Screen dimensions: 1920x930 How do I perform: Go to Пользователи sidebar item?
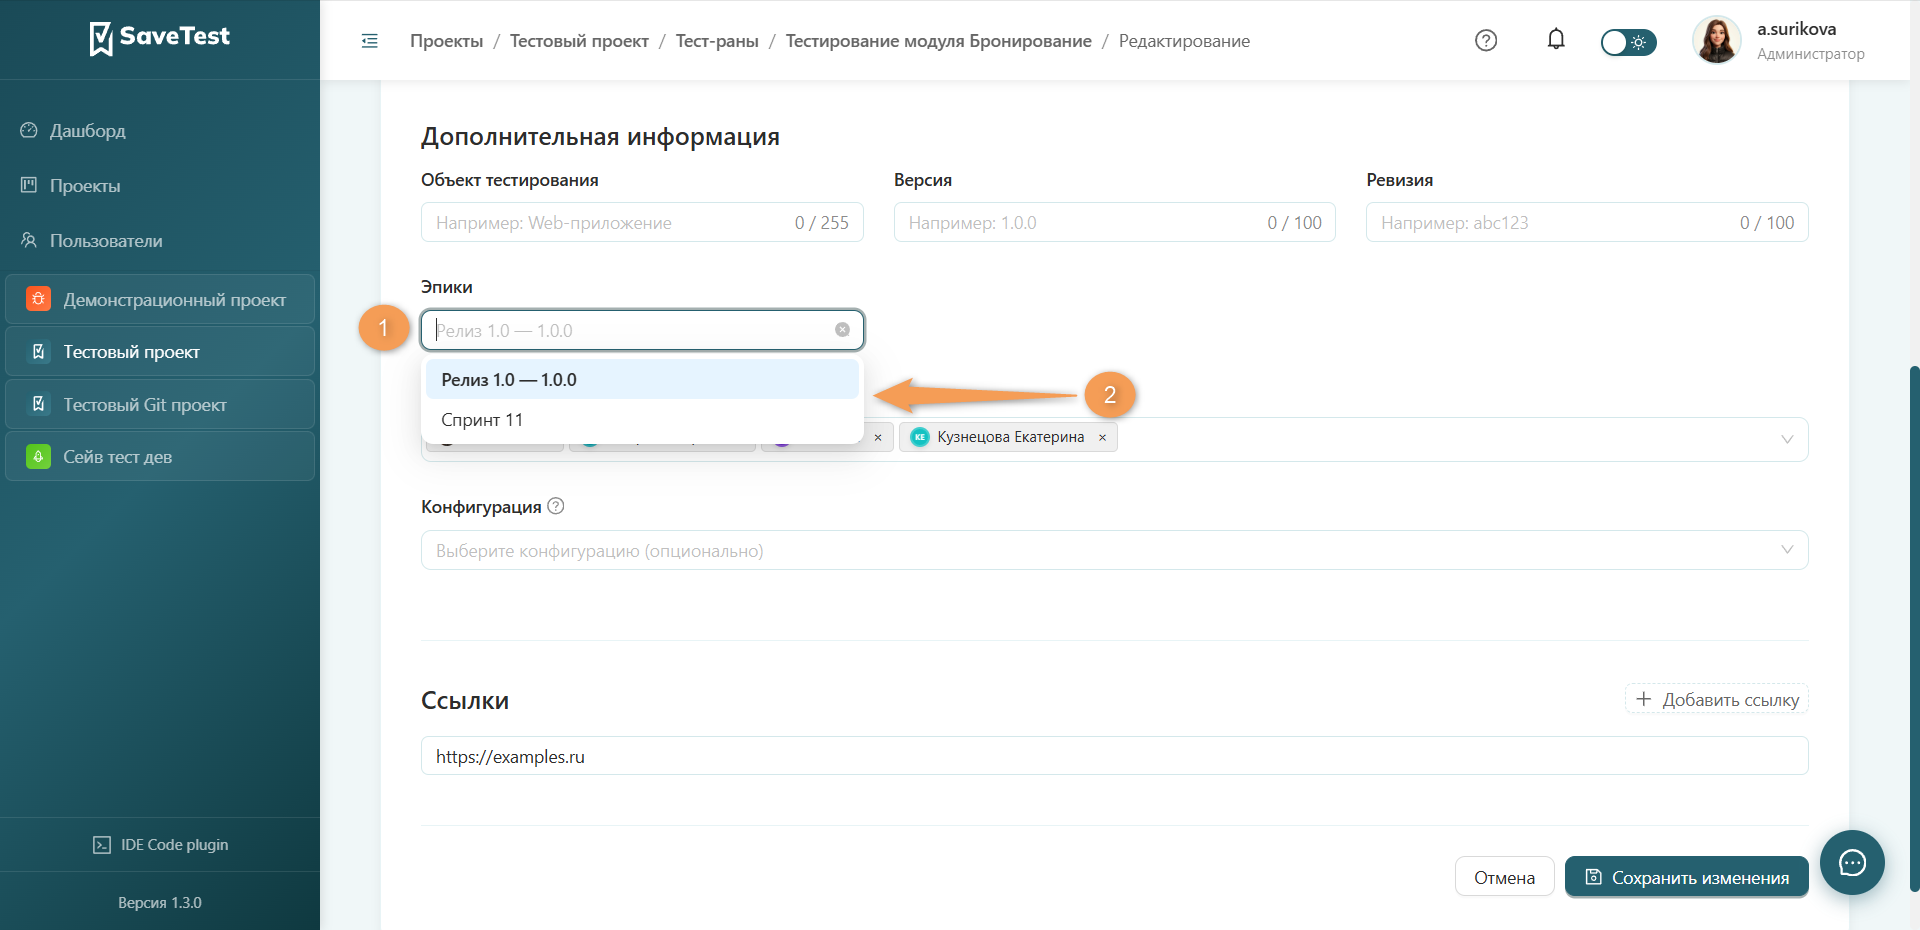tap(106, 241)
